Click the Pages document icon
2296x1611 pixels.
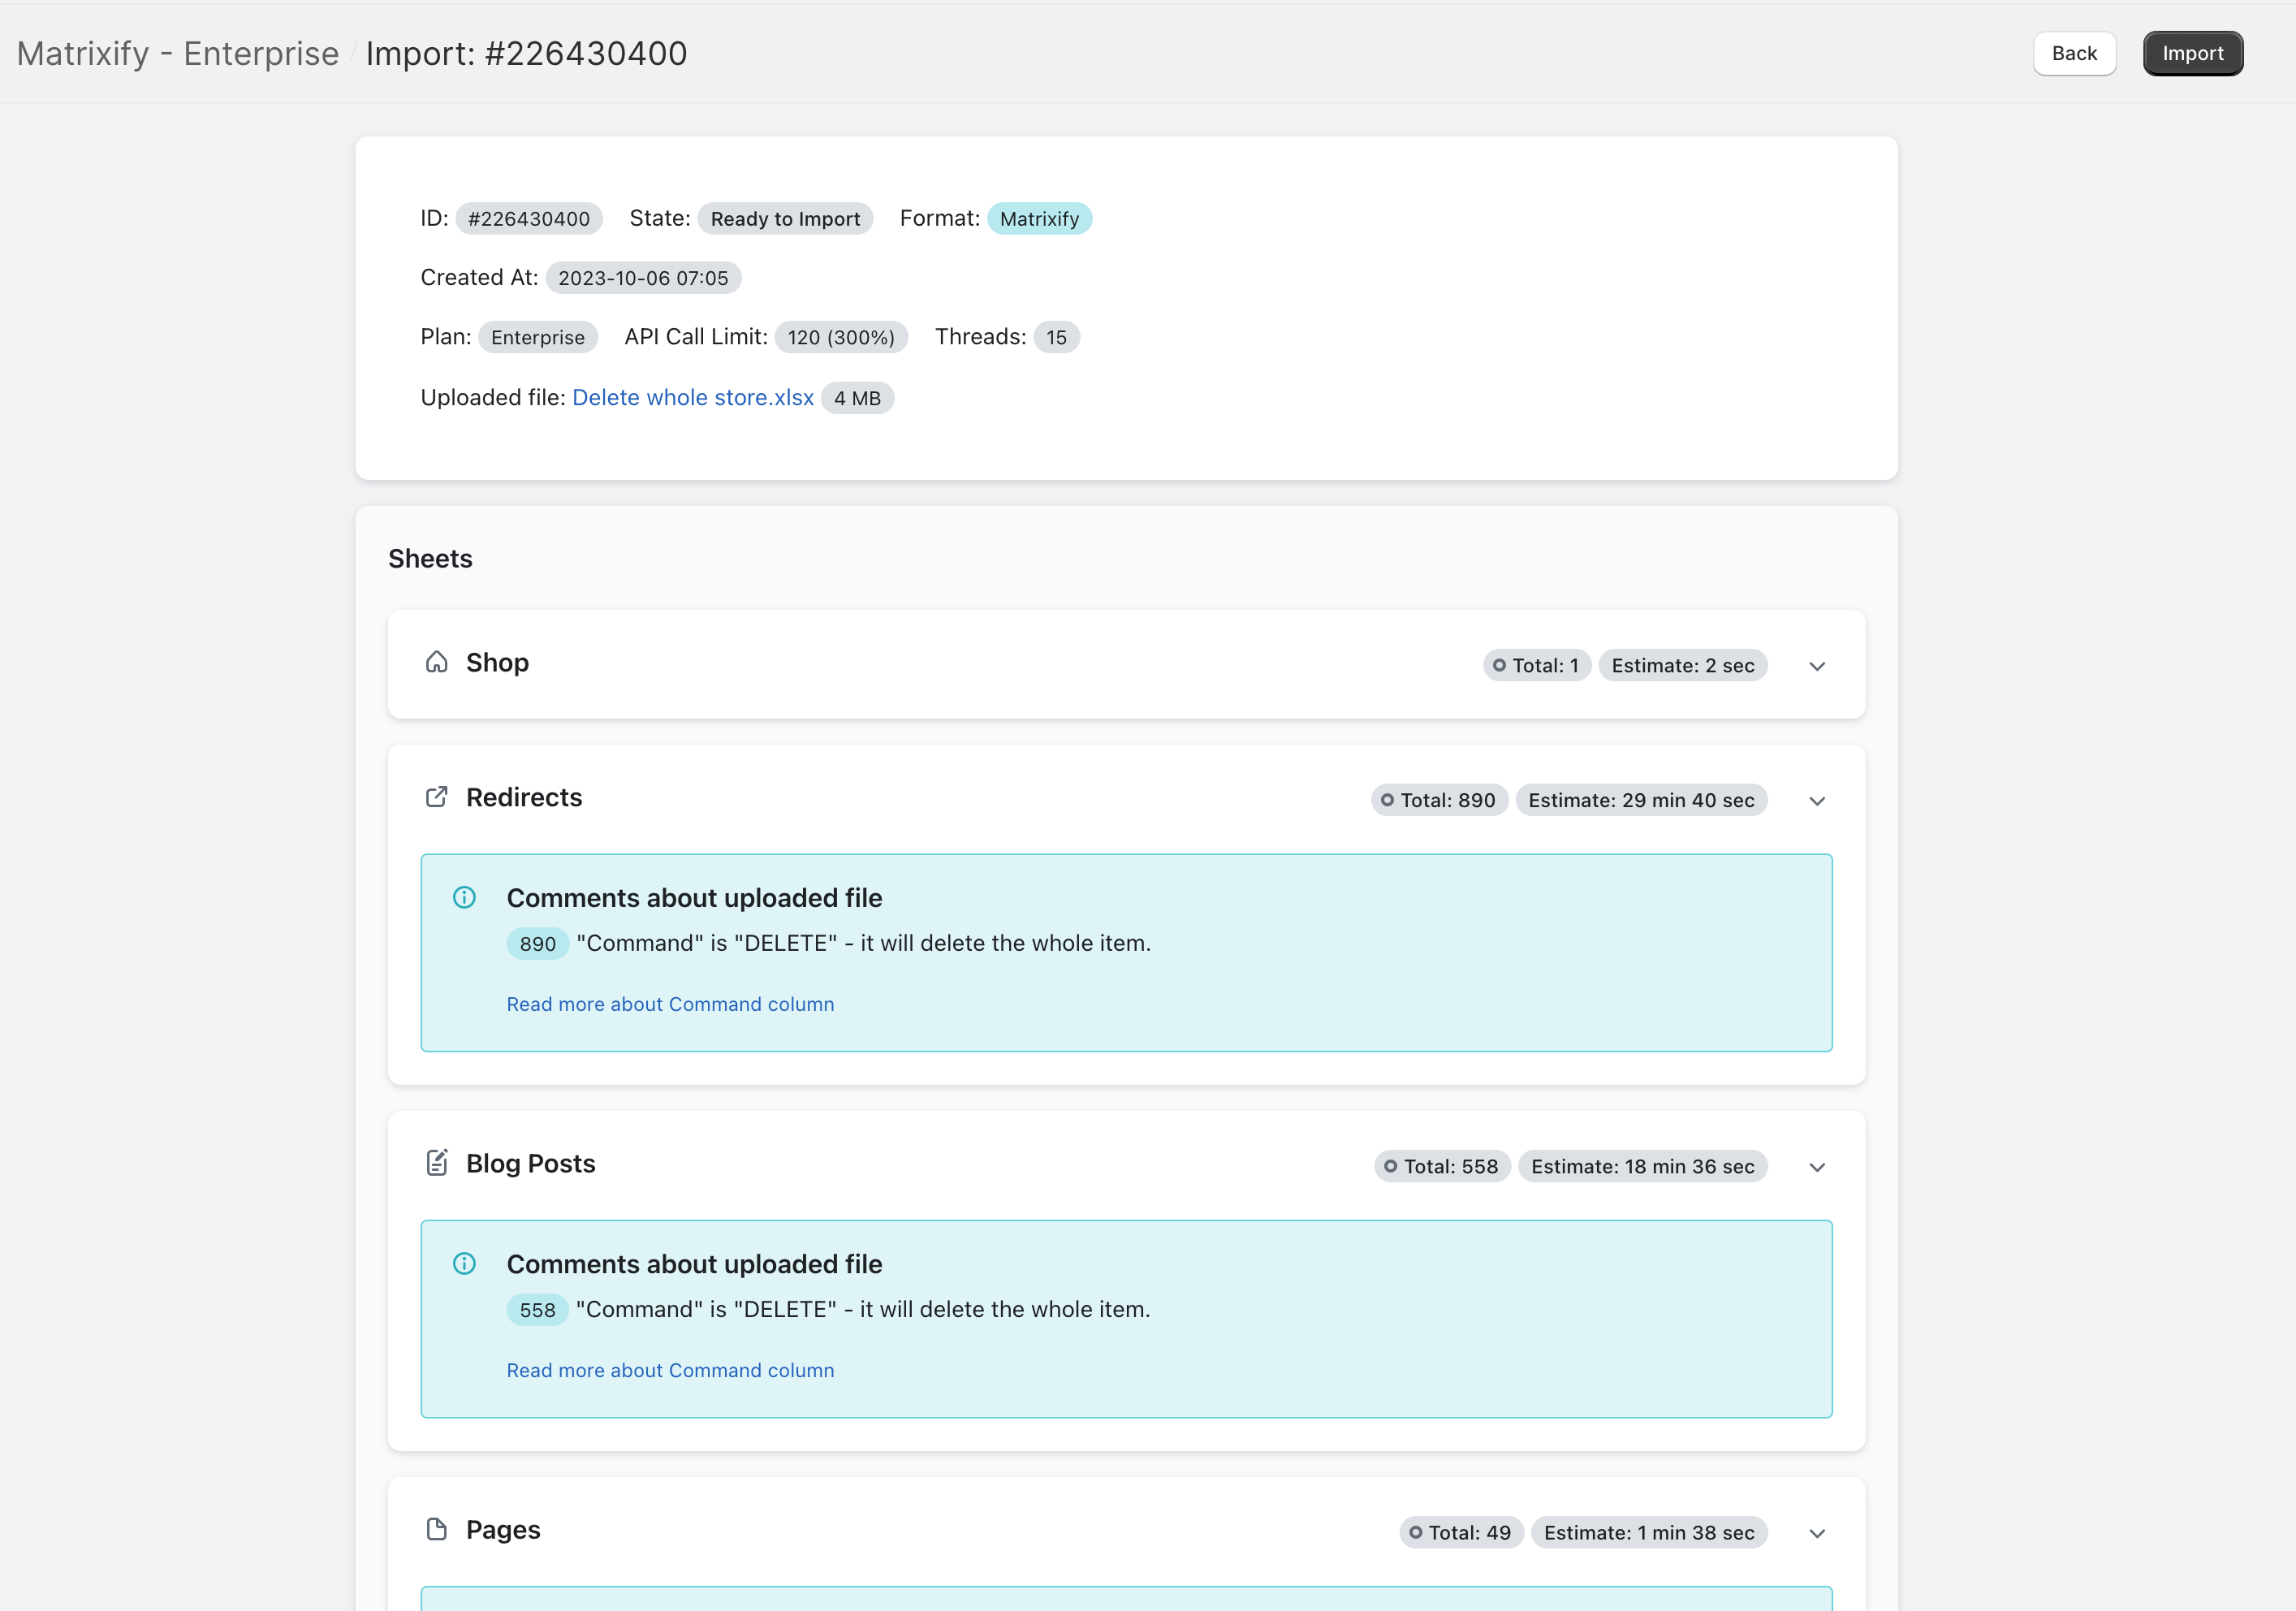pyautogui.click(x=438, y=1529)
